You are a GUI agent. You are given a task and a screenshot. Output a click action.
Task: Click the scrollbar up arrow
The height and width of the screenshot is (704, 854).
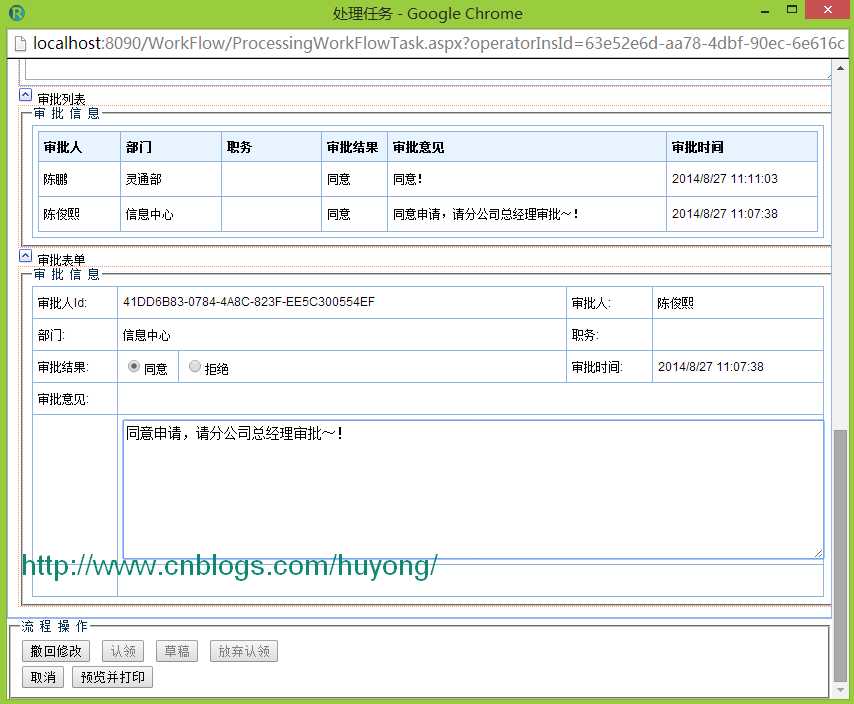tap(840, 69)
